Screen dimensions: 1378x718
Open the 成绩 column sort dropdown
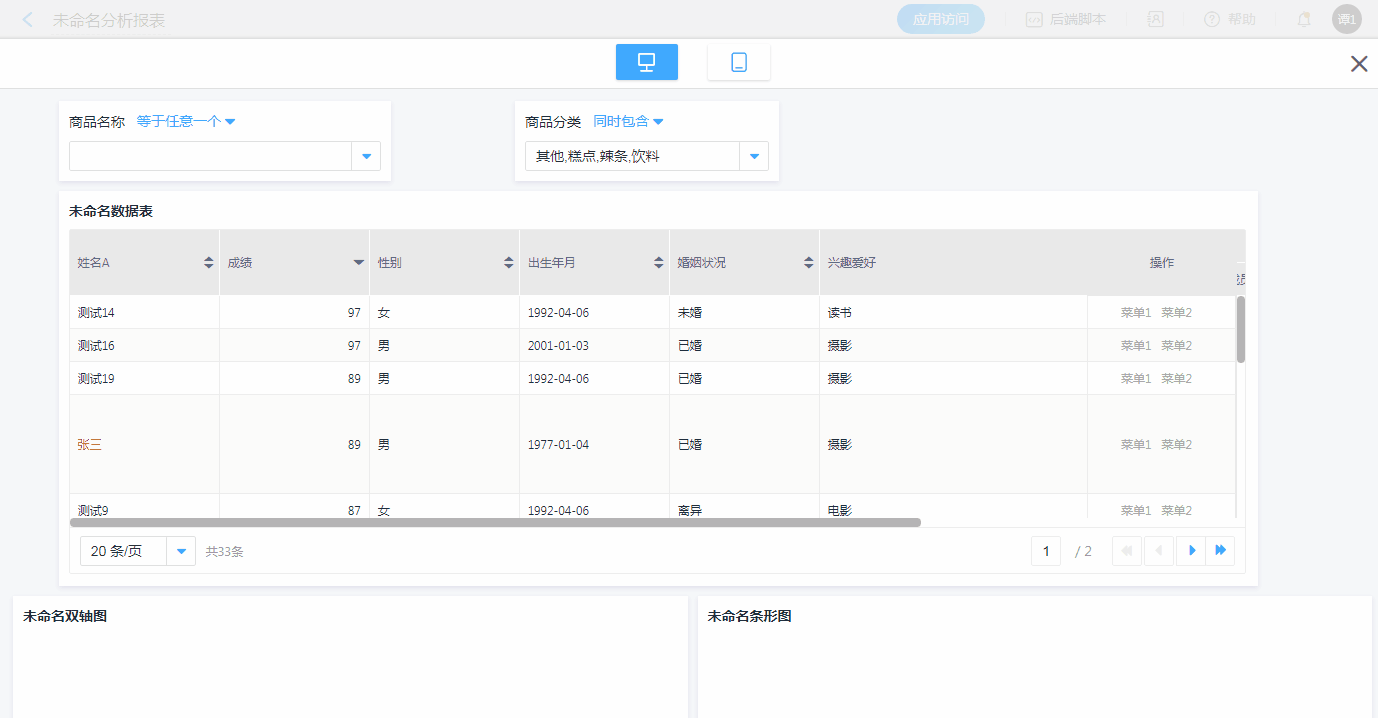(x=358, y=263)
